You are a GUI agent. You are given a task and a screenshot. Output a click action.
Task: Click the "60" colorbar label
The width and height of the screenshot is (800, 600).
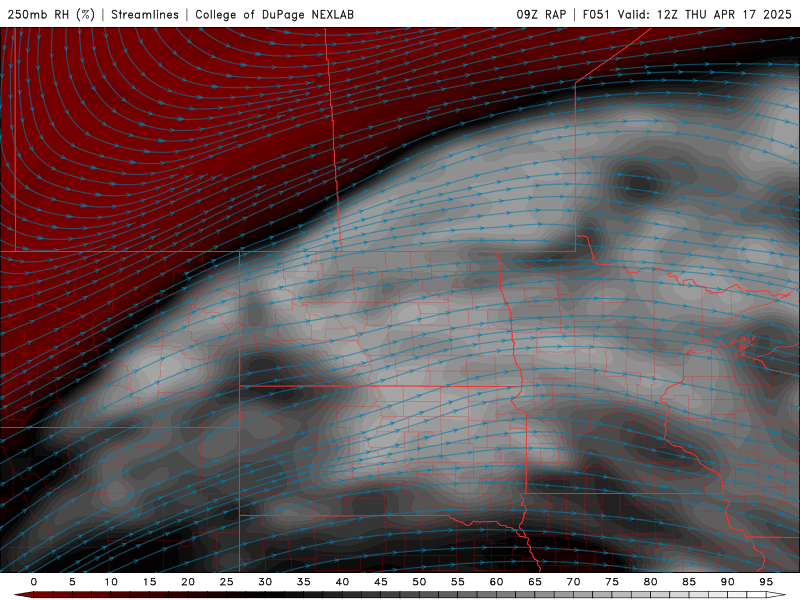[496, 582]
